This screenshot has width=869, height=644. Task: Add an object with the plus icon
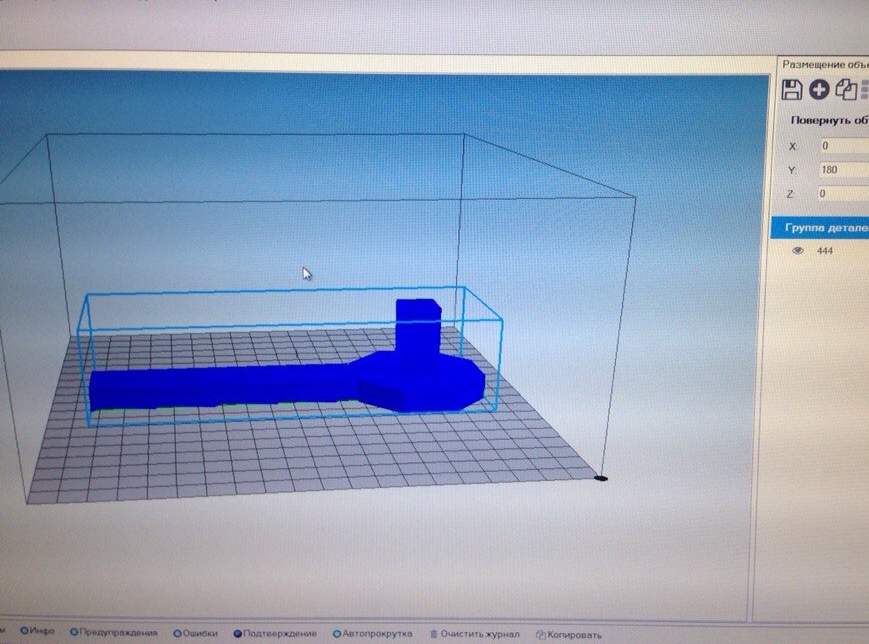tap(819, 89)
